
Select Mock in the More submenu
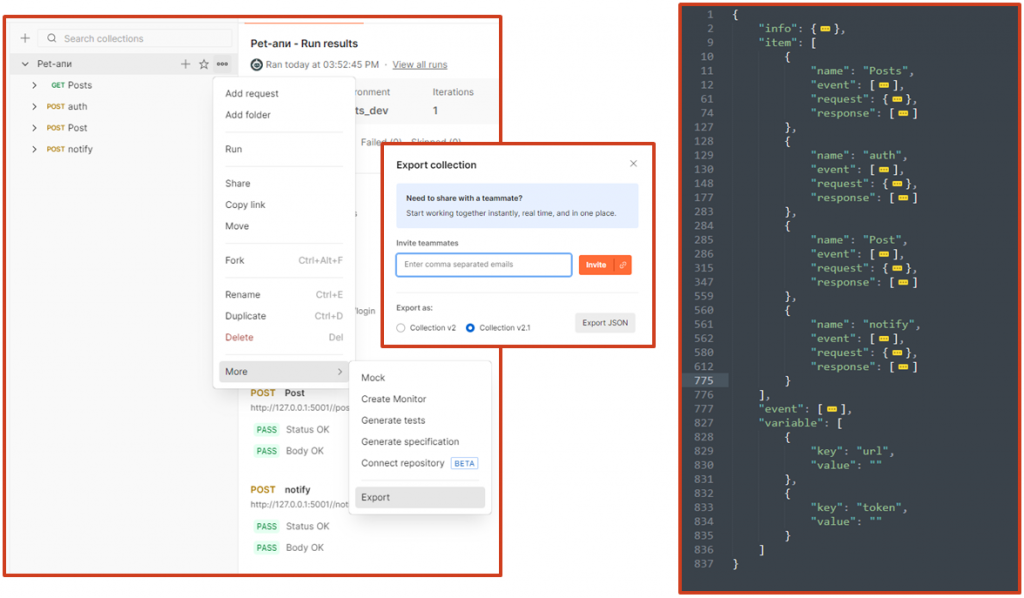373,378
